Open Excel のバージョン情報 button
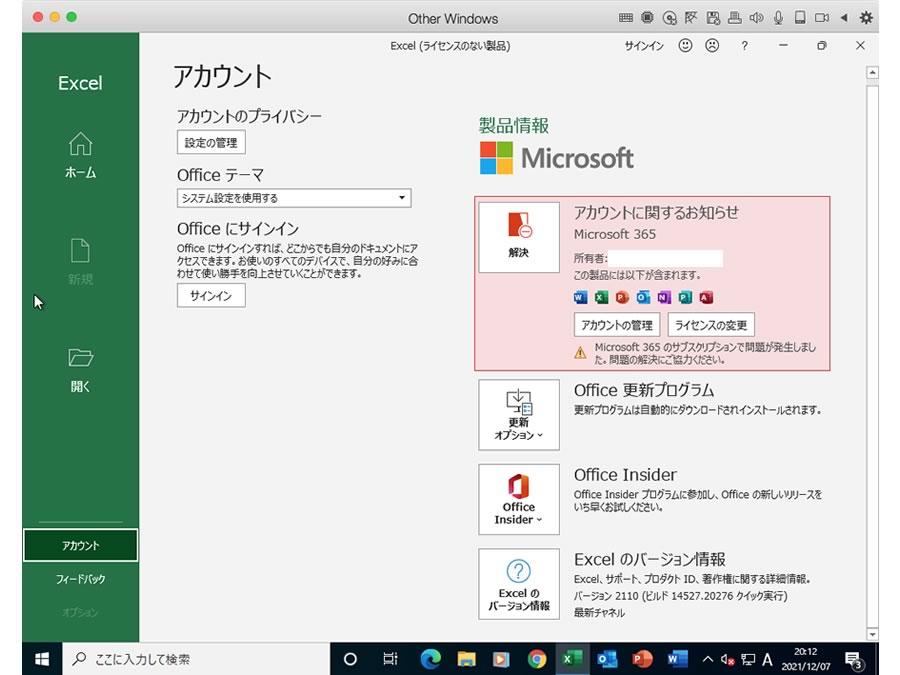 (x=519, y=584)
